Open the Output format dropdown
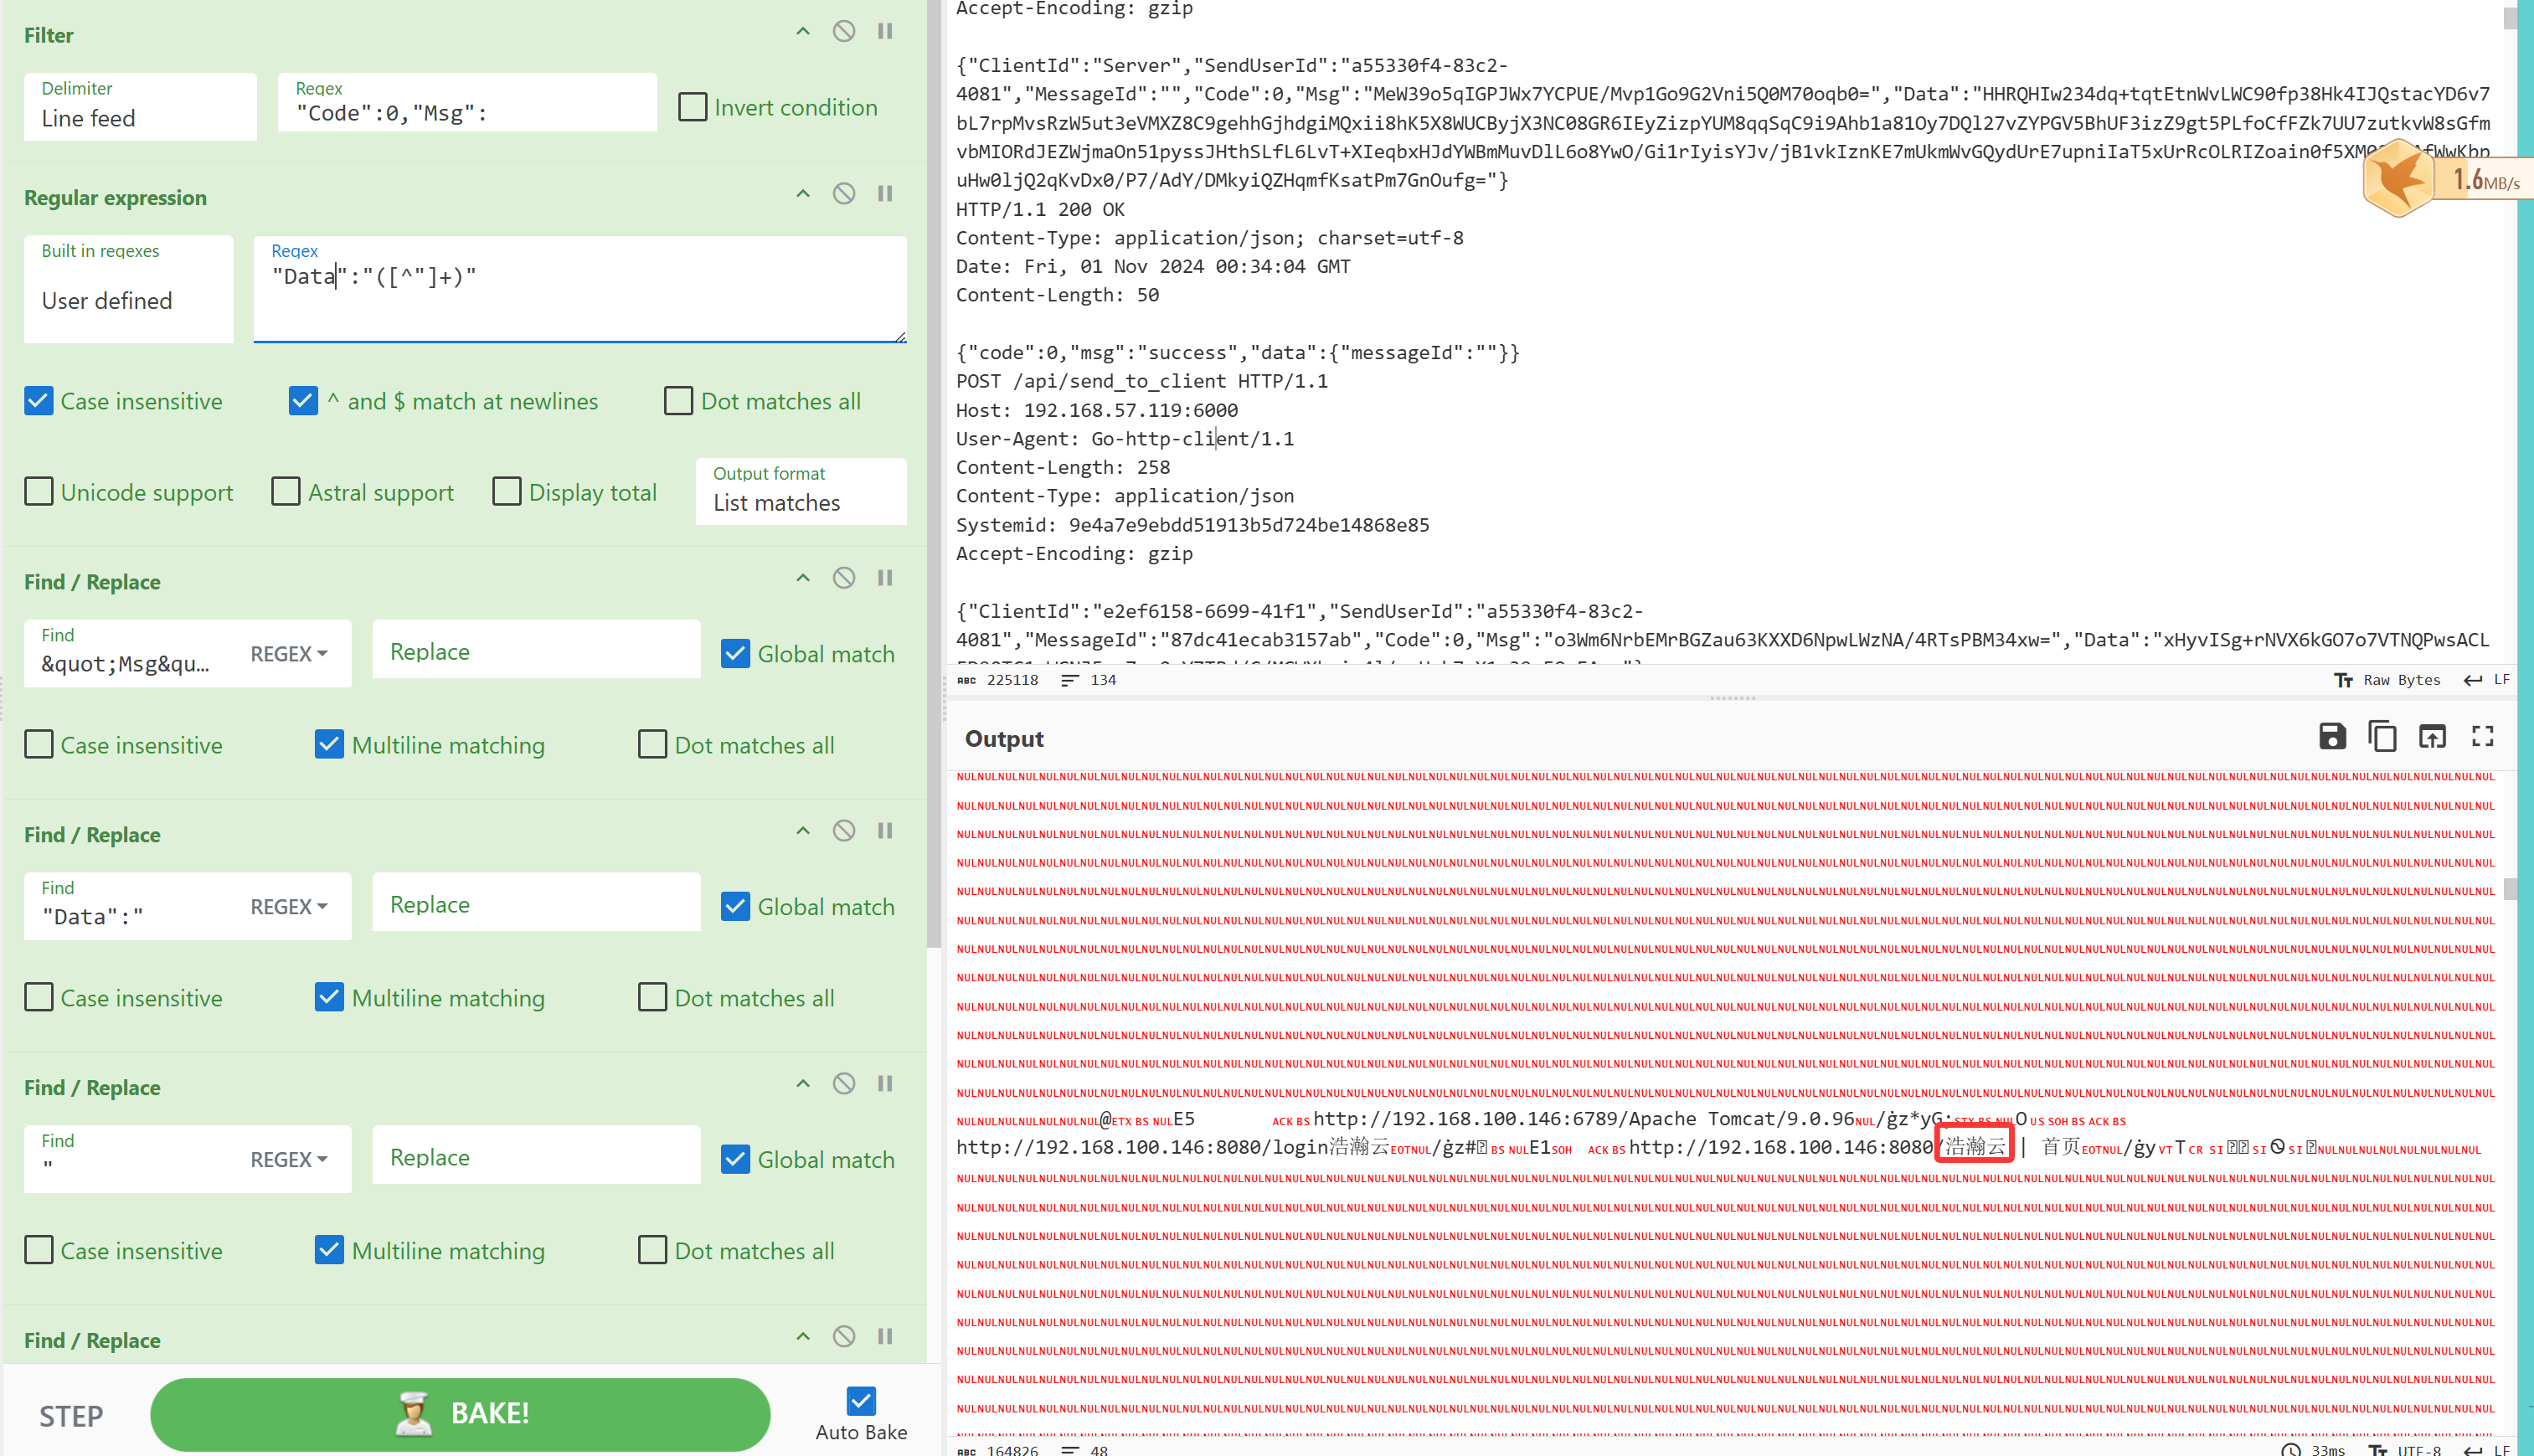The image size is (2534, 1456). (x=800, y=492)
